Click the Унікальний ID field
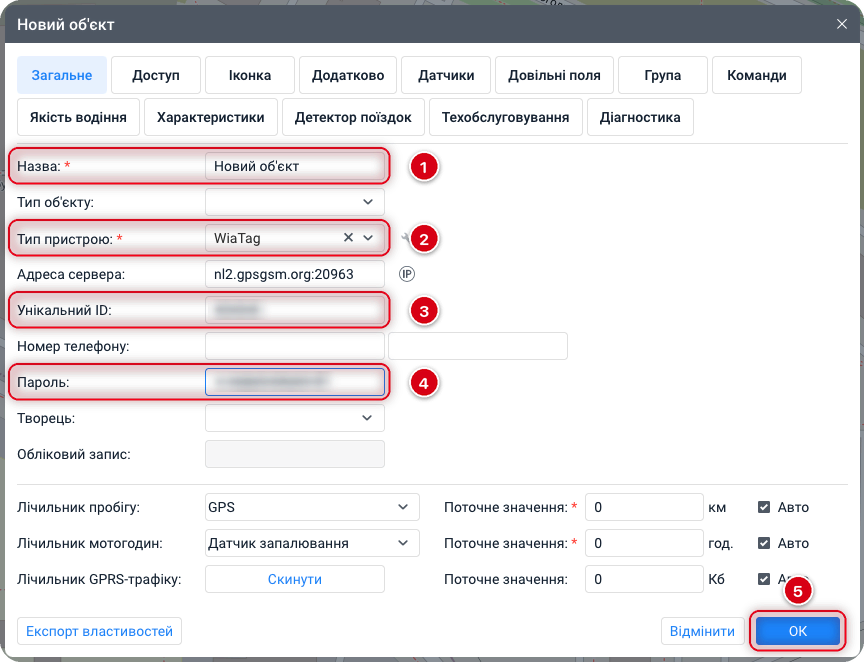 (x=295, y=310)
